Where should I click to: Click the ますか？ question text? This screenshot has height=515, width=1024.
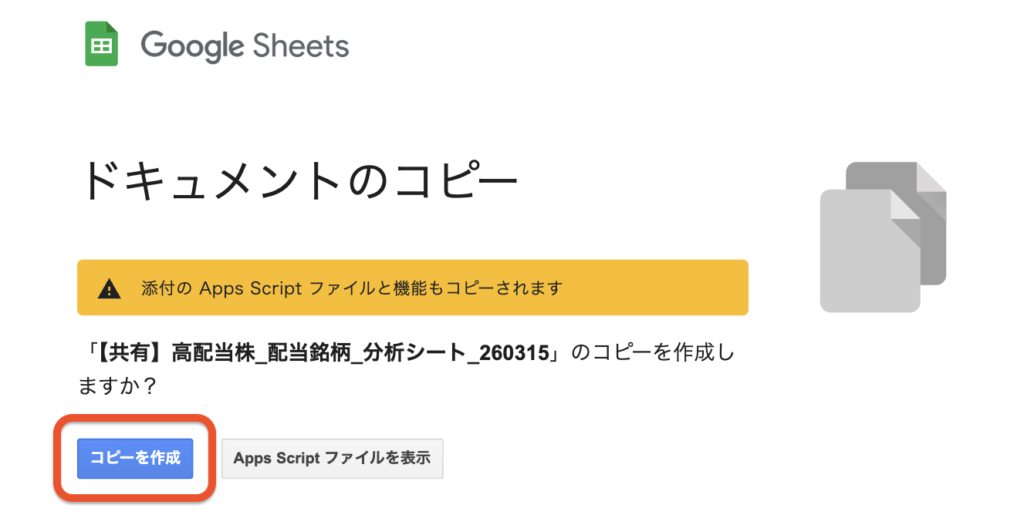(114, 385)
